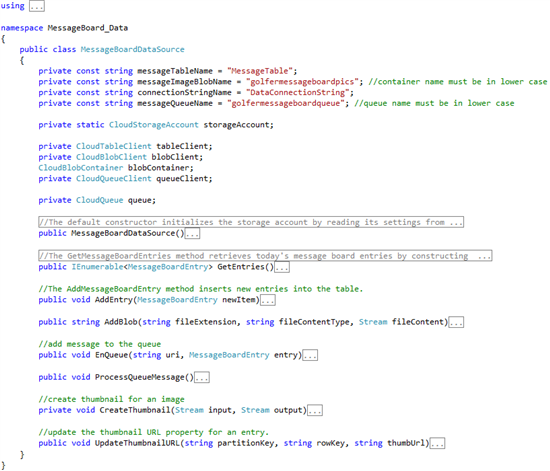Expand collapsed body of ProcessQueueMessage method
The height and width of the screenshot is (471, 550).
click(202, 377)
